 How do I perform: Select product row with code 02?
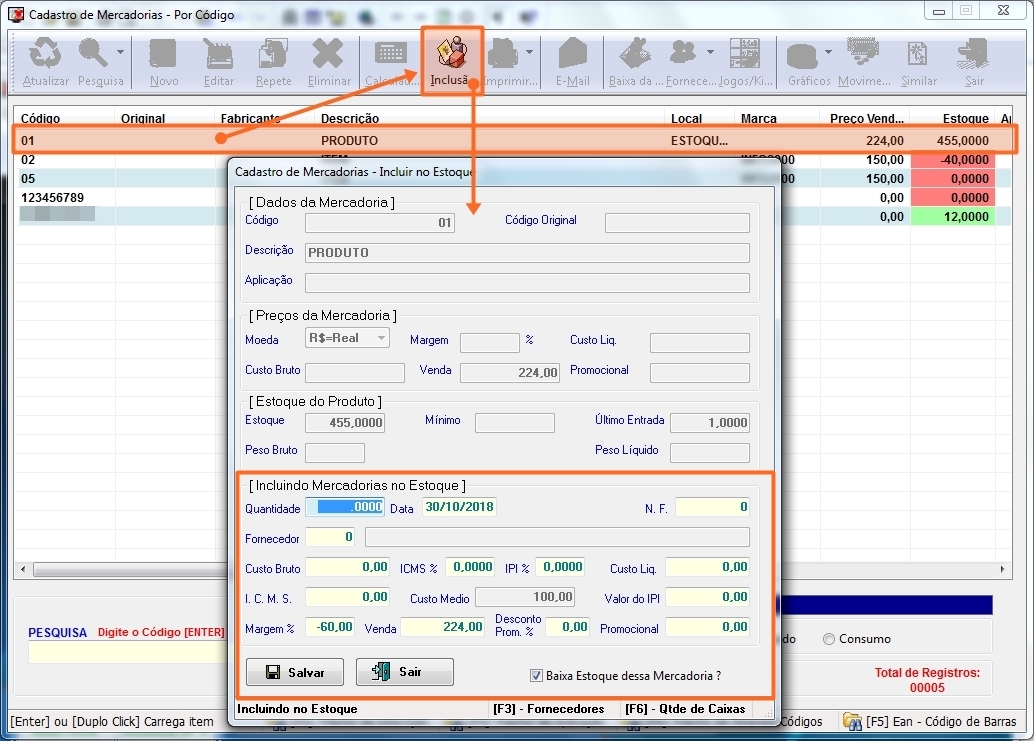pos(60,160)
